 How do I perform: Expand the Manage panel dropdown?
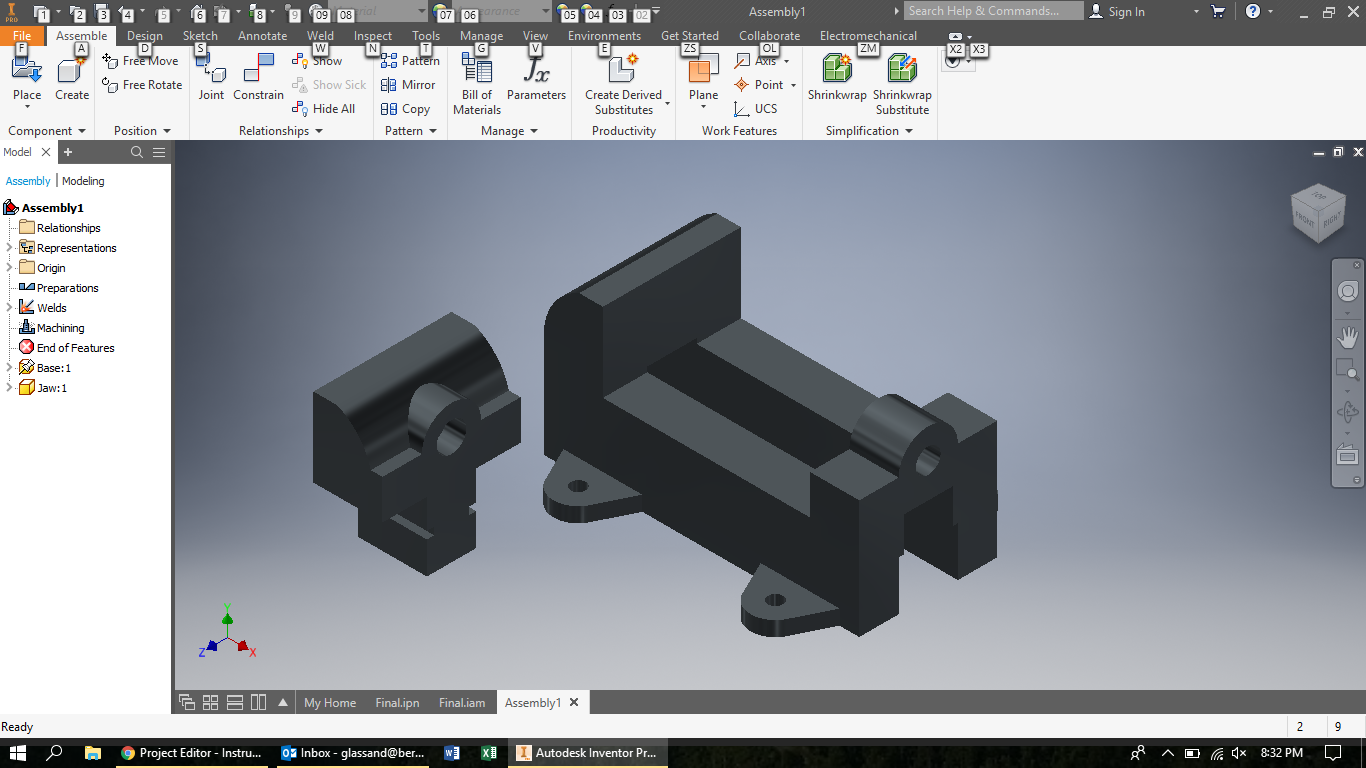(534, 131)
